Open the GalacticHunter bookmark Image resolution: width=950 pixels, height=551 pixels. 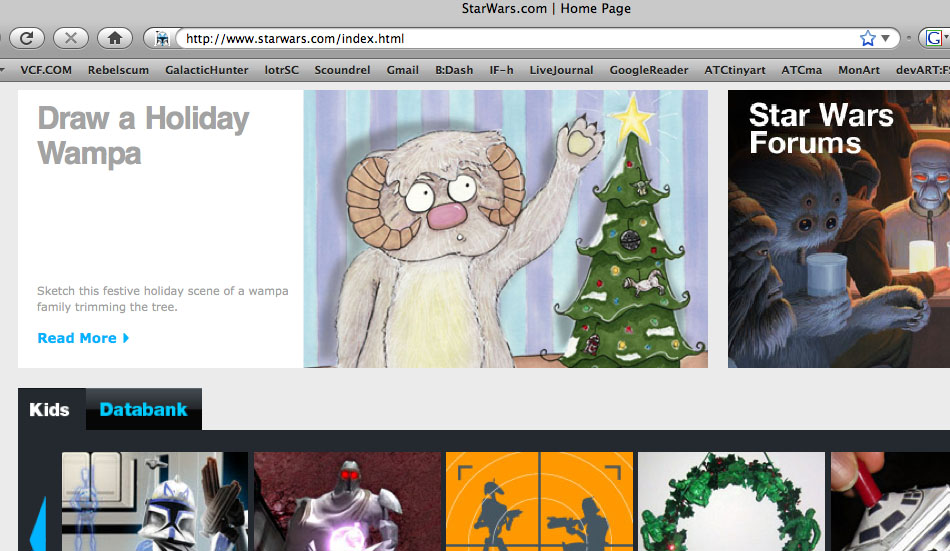207,70
